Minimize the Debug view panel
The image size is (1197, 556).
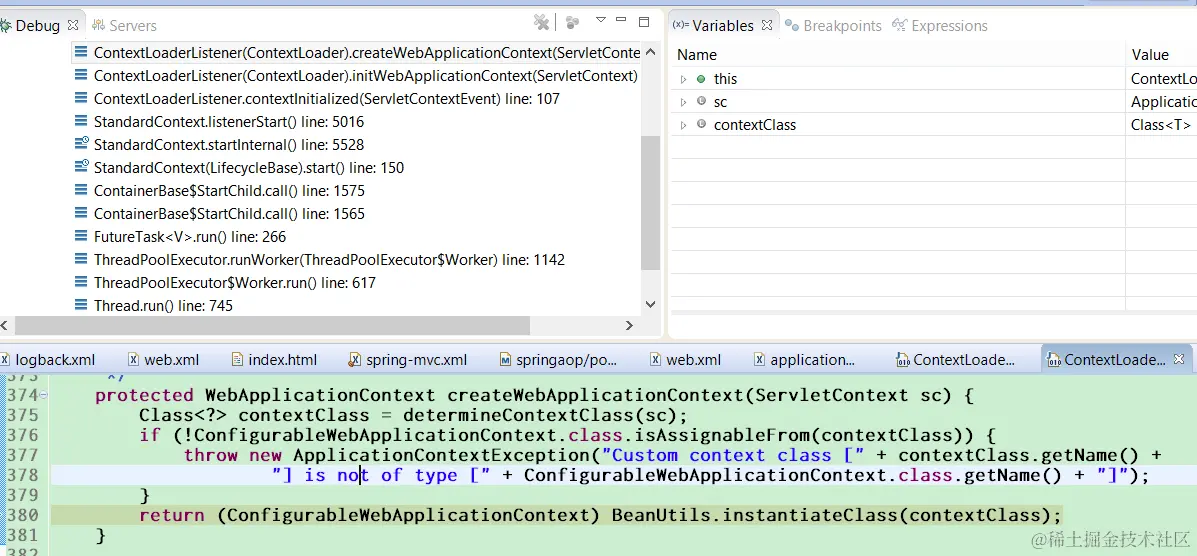621,21
